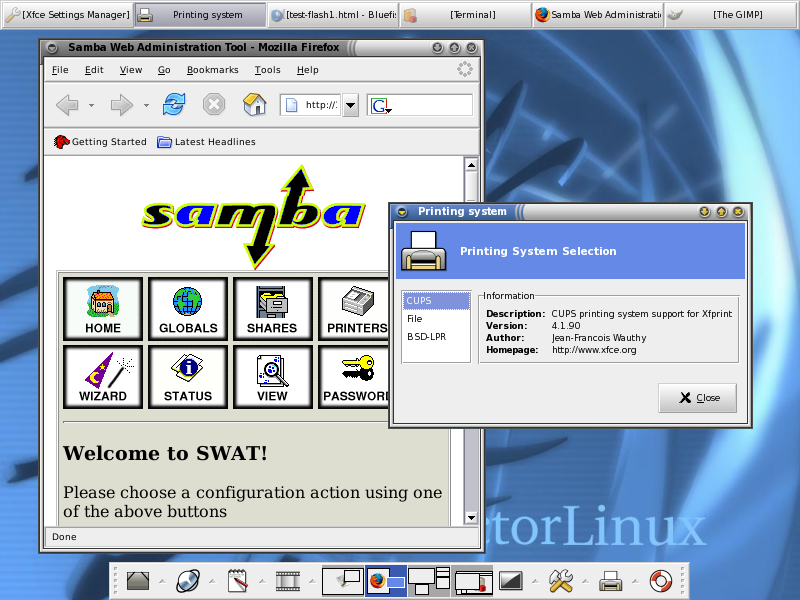Open the Firefox File menu

tap(60, 70)
